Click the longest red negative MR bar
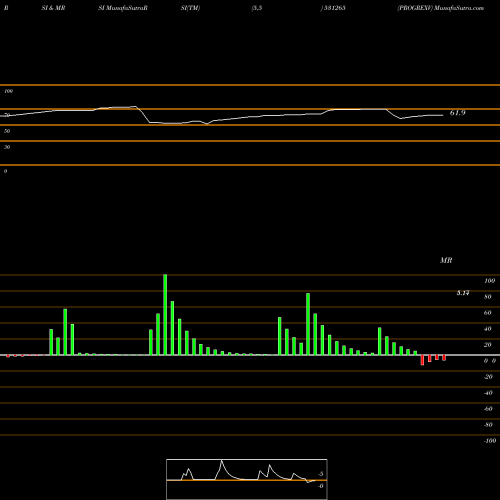The height and width of the screenshot is (500, 500). 422,360
